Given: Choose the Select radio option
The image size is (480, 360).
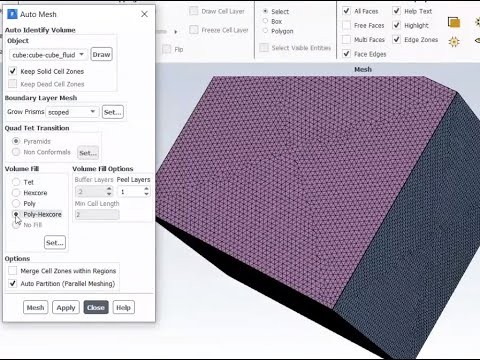Looking at the screenshot, I should tap(265, 11).
